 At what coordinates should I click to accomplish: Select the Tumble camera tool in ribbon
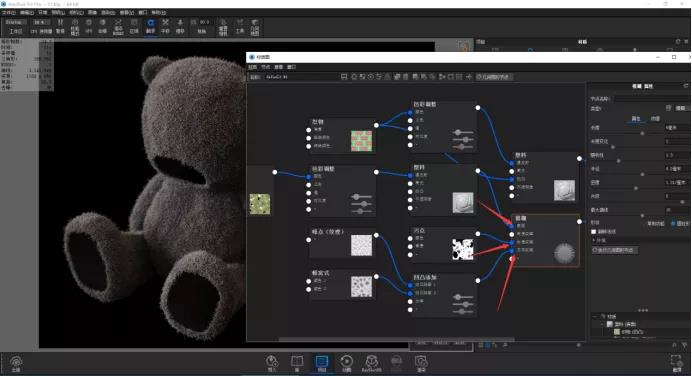point(150,26)
